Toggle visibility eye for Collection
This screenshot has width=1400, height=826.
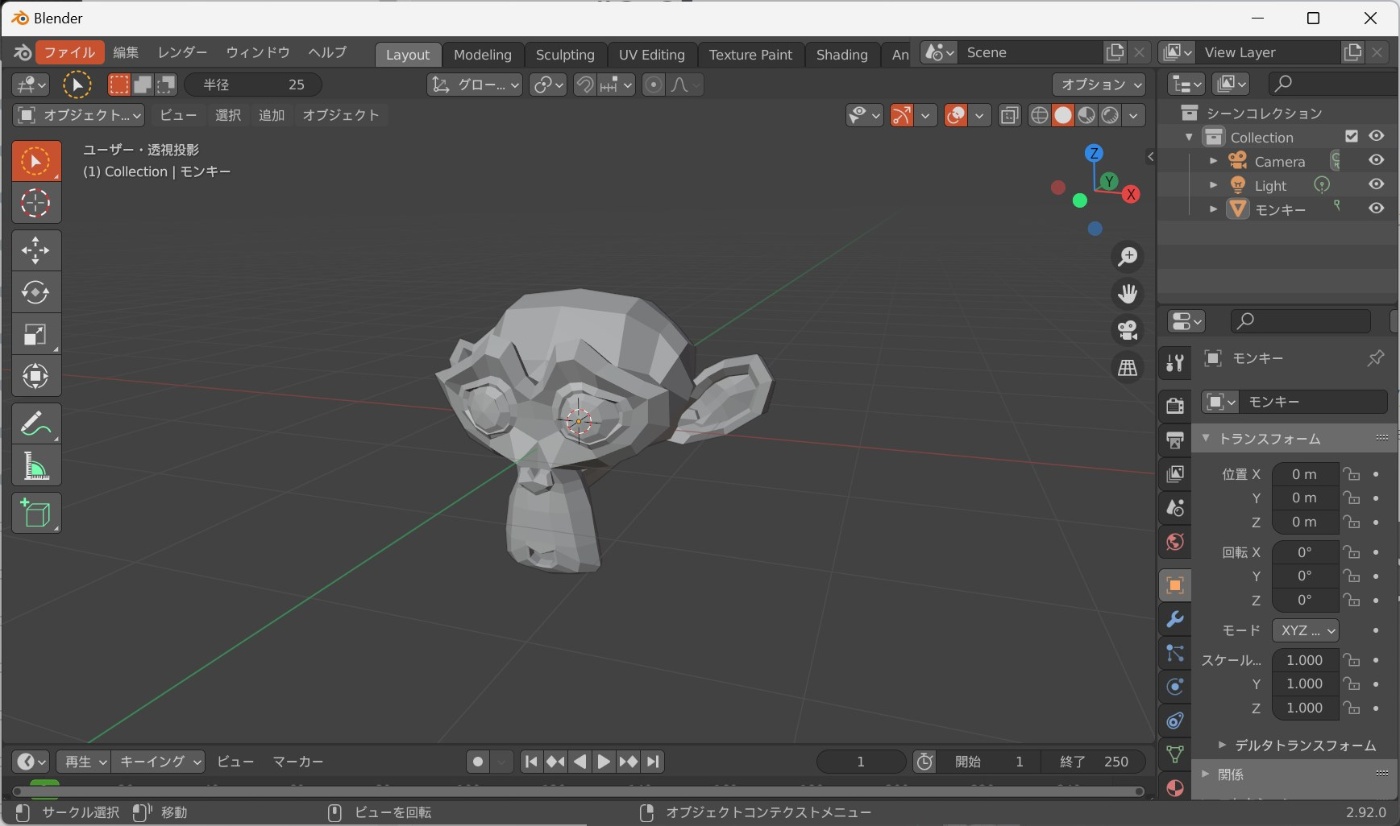point(1377,137)
